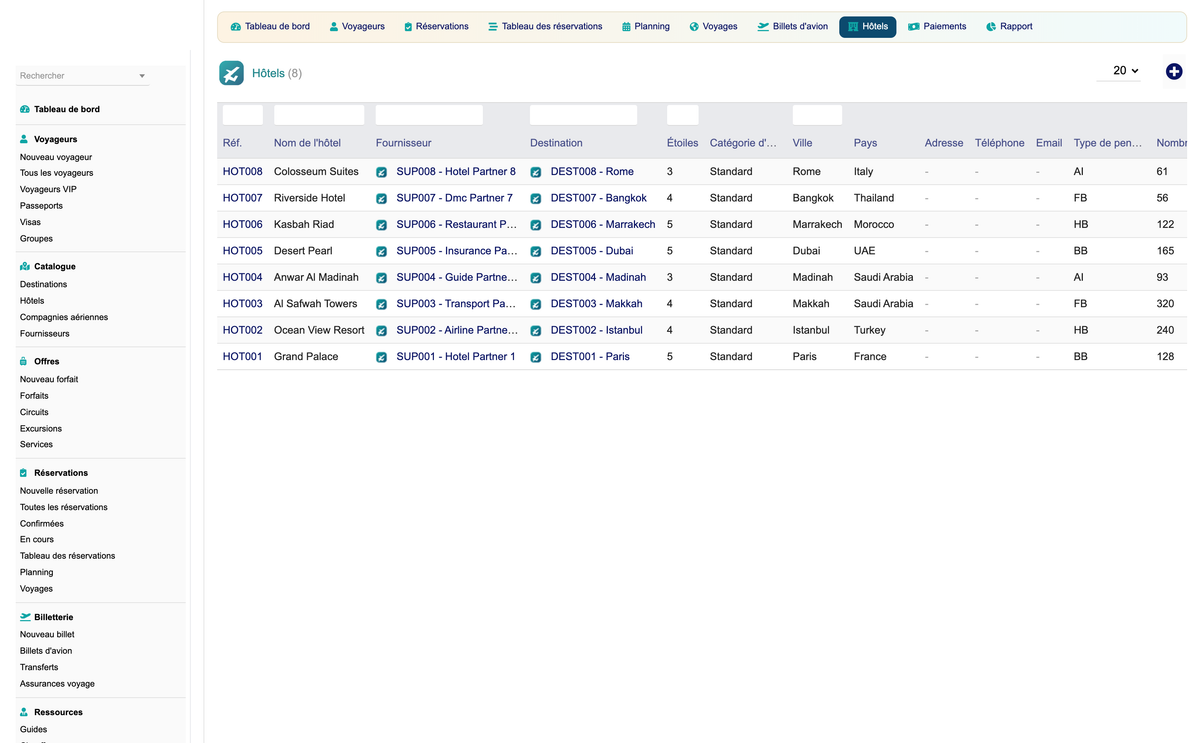This screenshot has height=743, width=1200.
Task: Open the Paiements top tab
Action: point(937,27)
